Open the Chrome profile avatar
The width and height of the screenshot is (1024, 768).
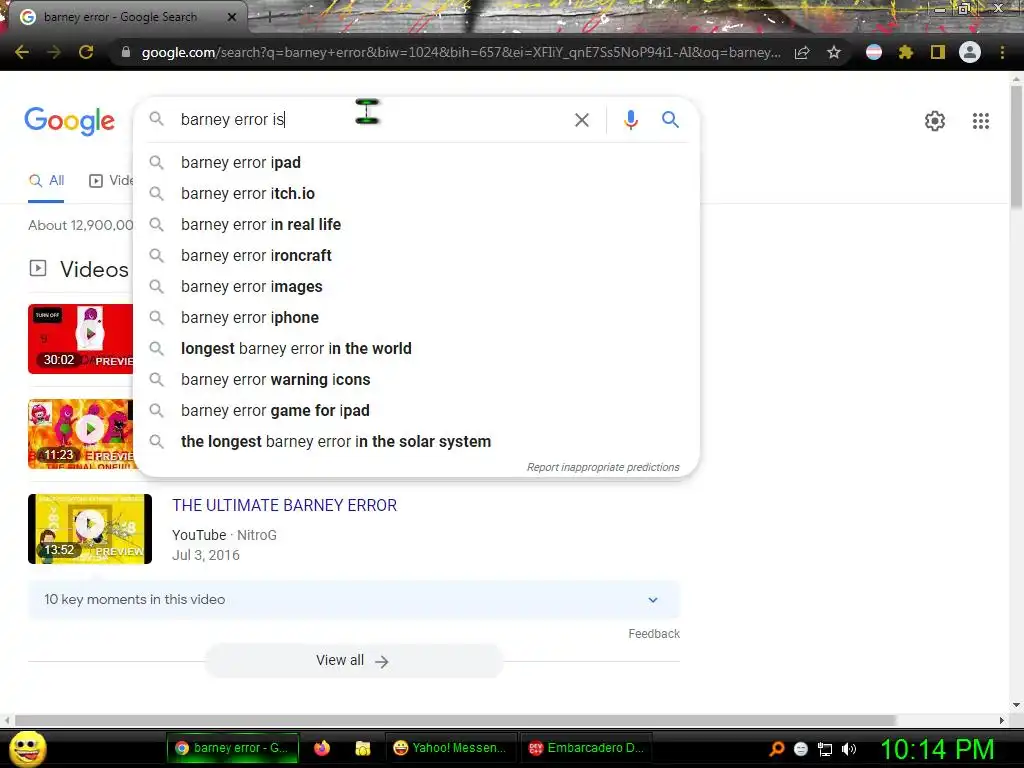(970, 52)
